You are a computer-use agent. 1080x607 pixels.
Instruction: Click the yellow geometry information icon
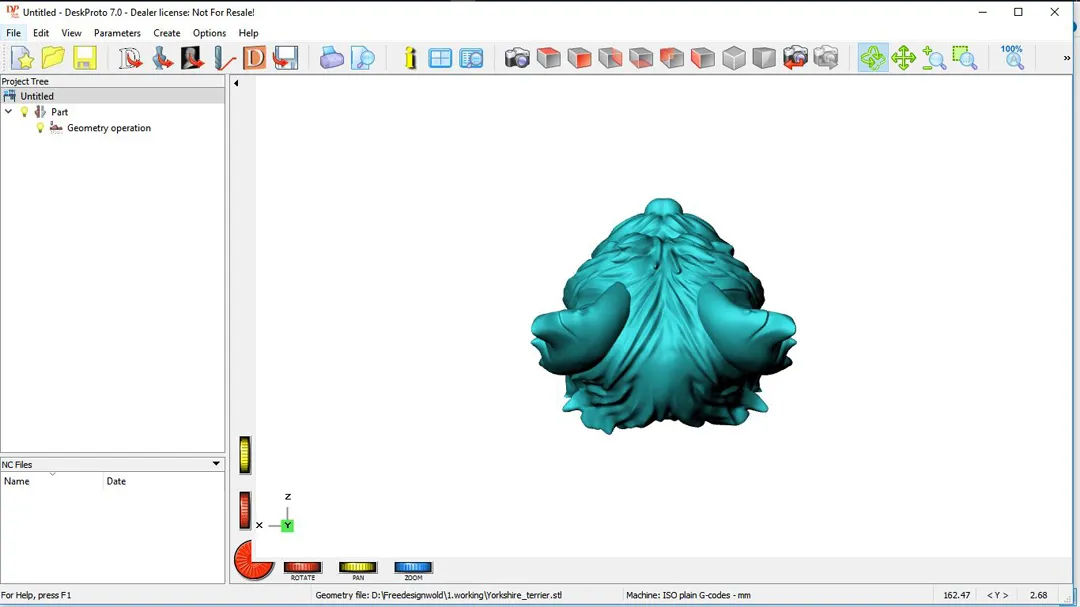410,58
